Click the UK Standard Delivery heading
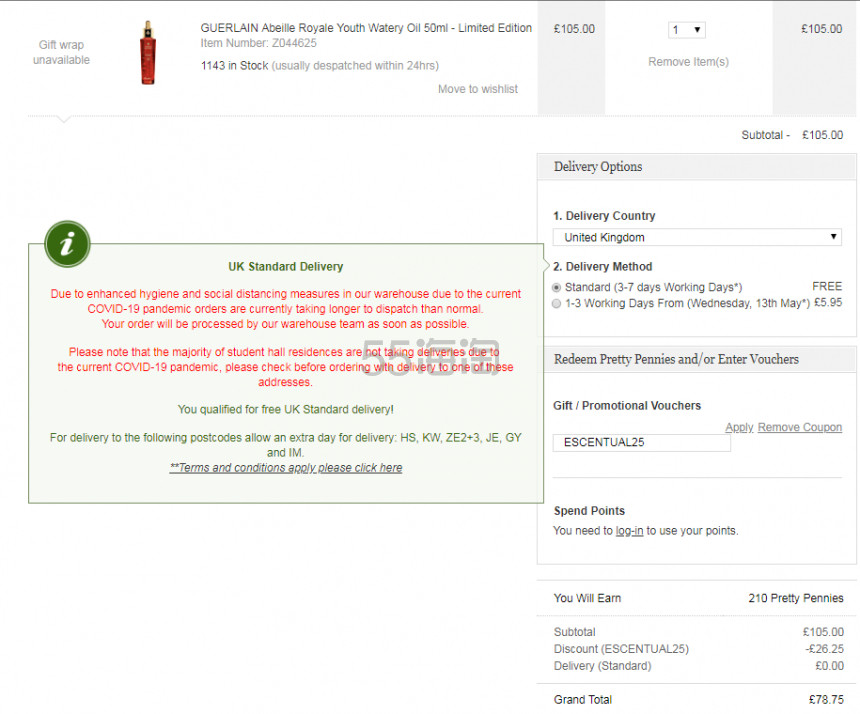 (286, 267)
